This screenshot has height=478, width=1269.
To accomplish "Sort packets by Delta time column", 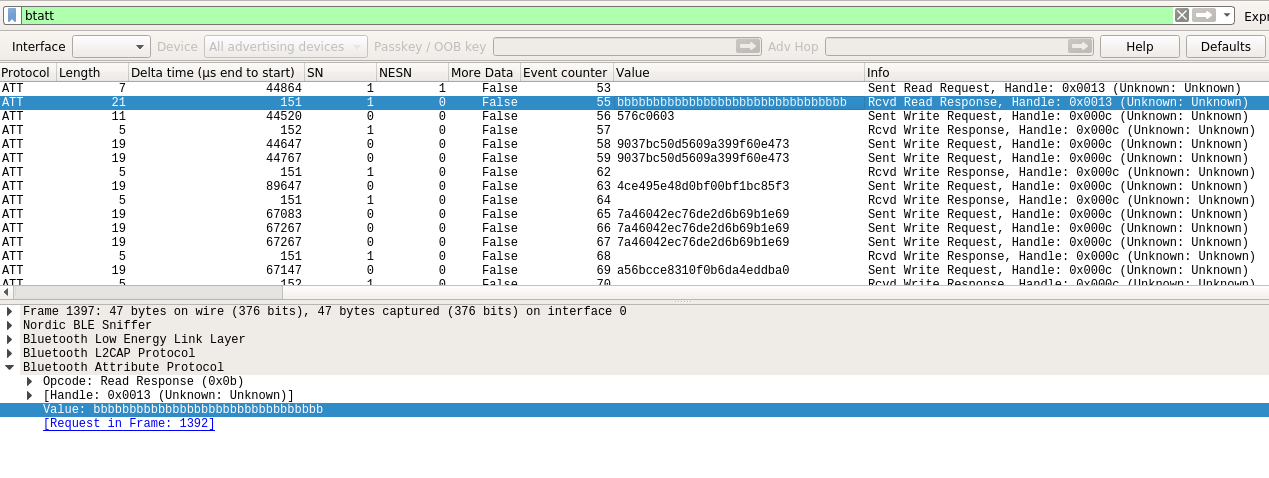I will click(x=216, y=73).
